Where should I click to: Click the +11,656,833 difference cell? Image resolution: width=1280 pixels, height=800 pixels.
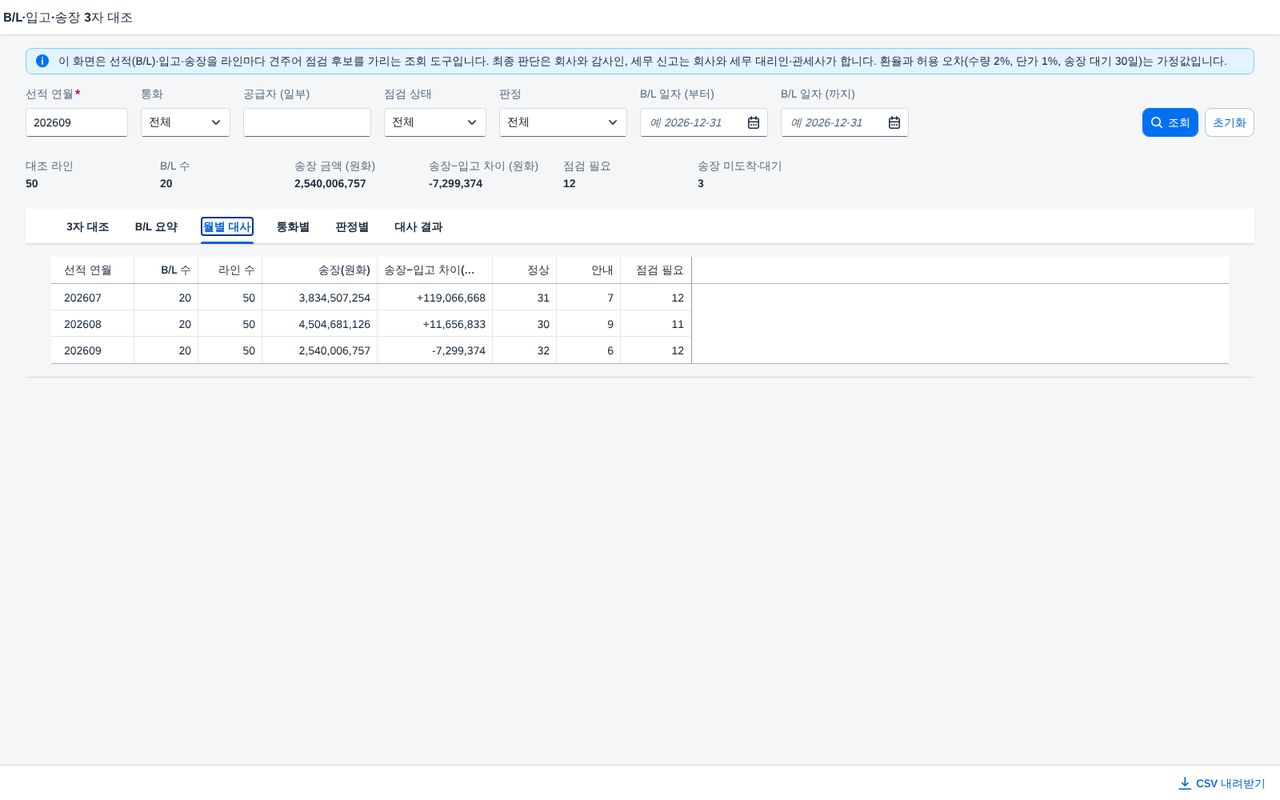(435, 324)
